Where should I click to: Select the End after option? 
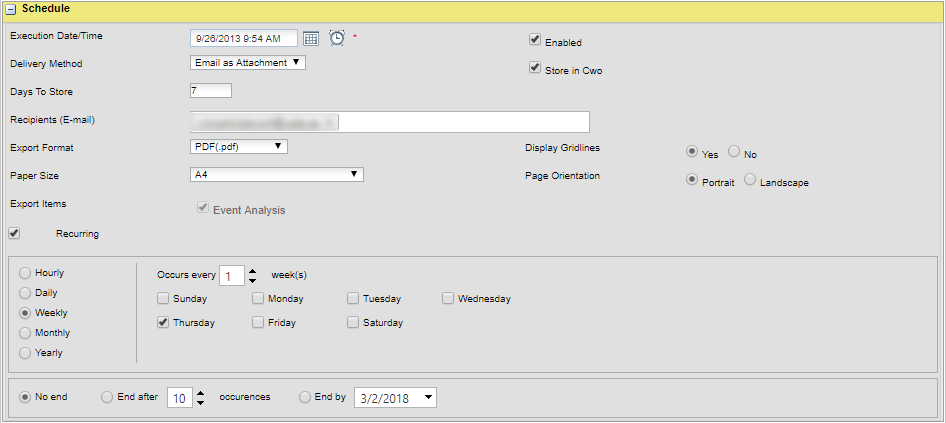(107, 397)
